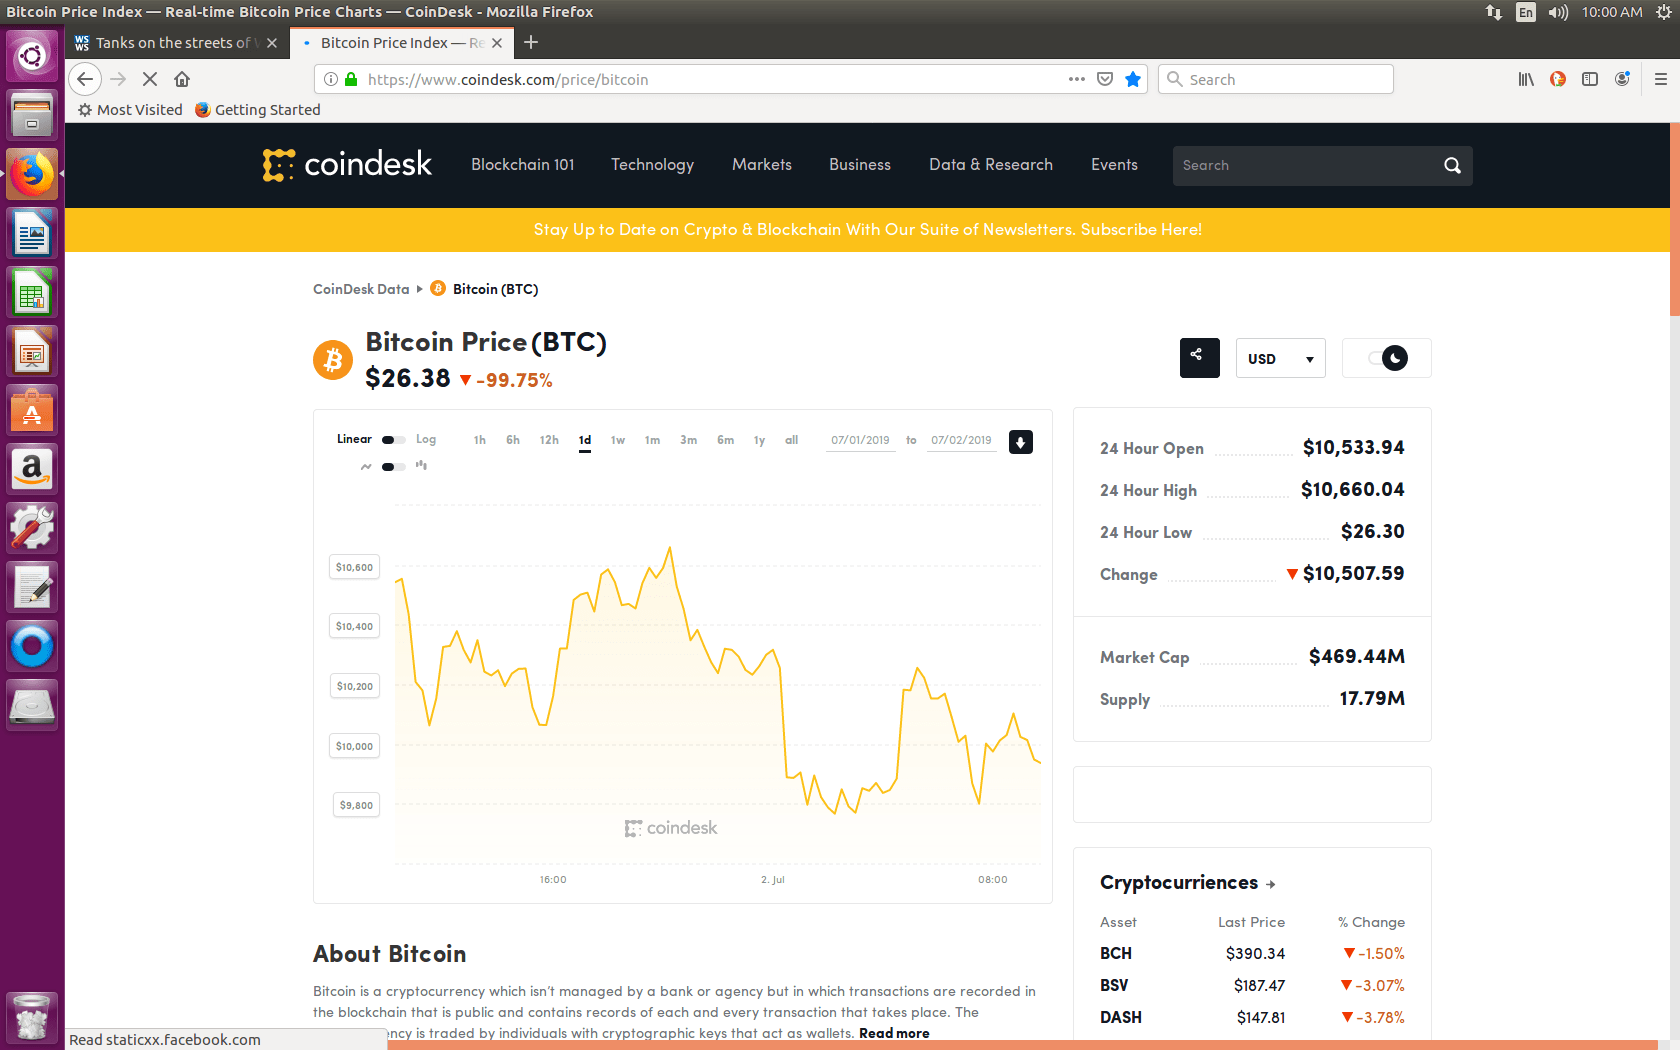
Task: Select the 1m chart range
Action: (652, 440)
